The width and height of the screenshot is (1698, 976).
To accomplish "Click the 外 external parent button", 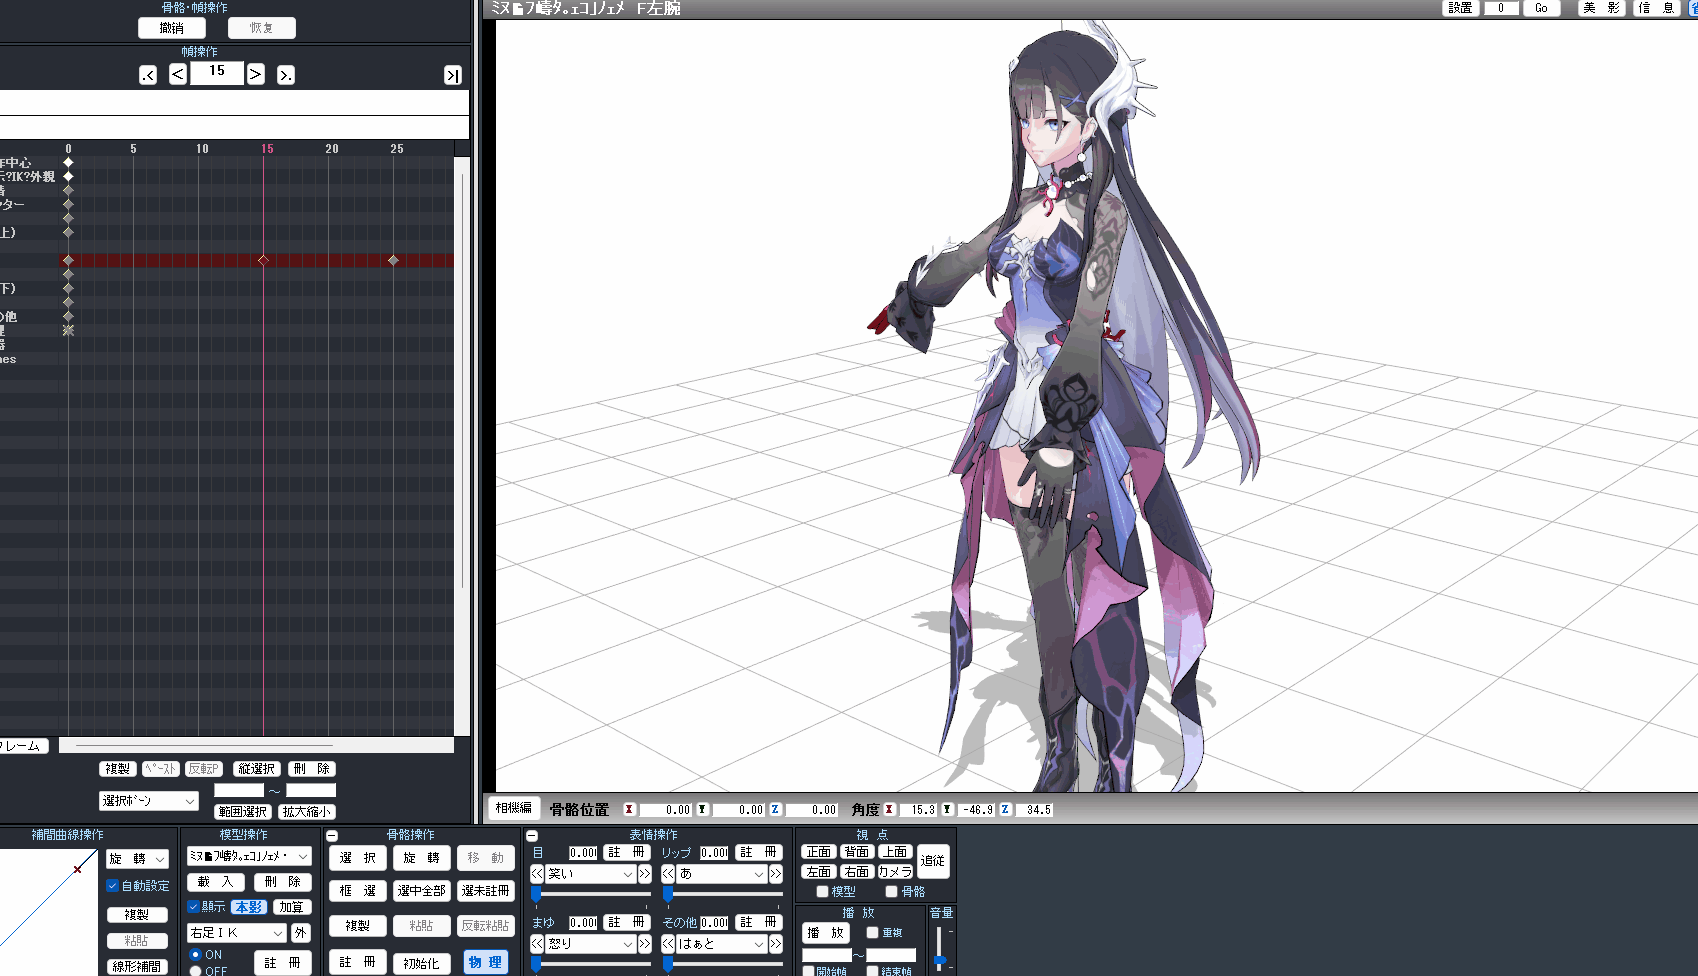I will (x=301, y=933).
